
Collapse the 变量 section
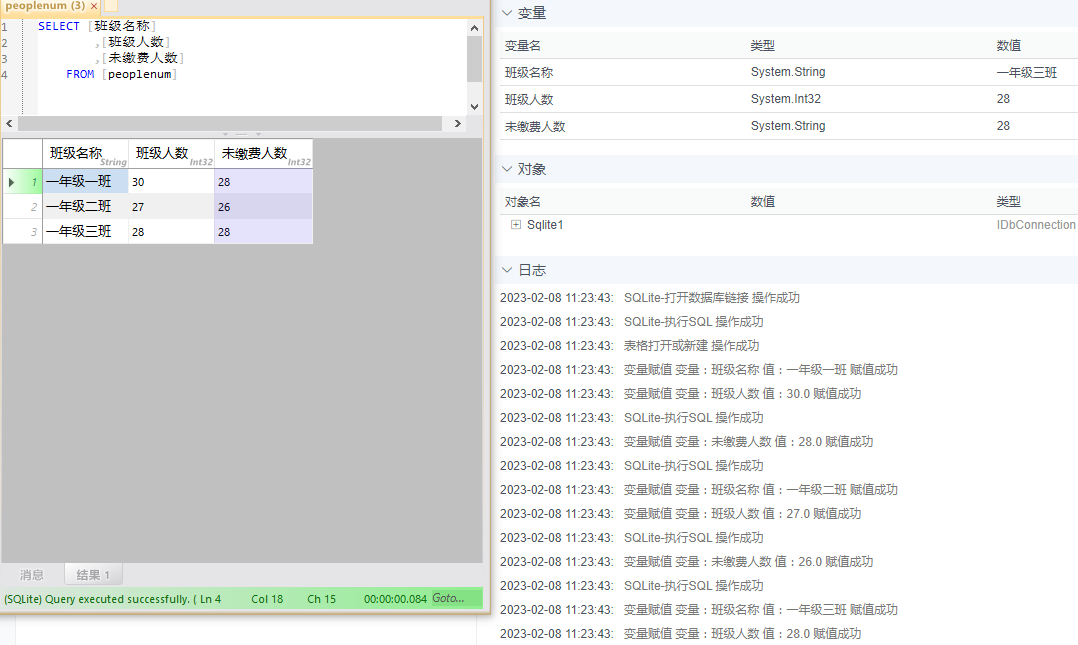507,13
